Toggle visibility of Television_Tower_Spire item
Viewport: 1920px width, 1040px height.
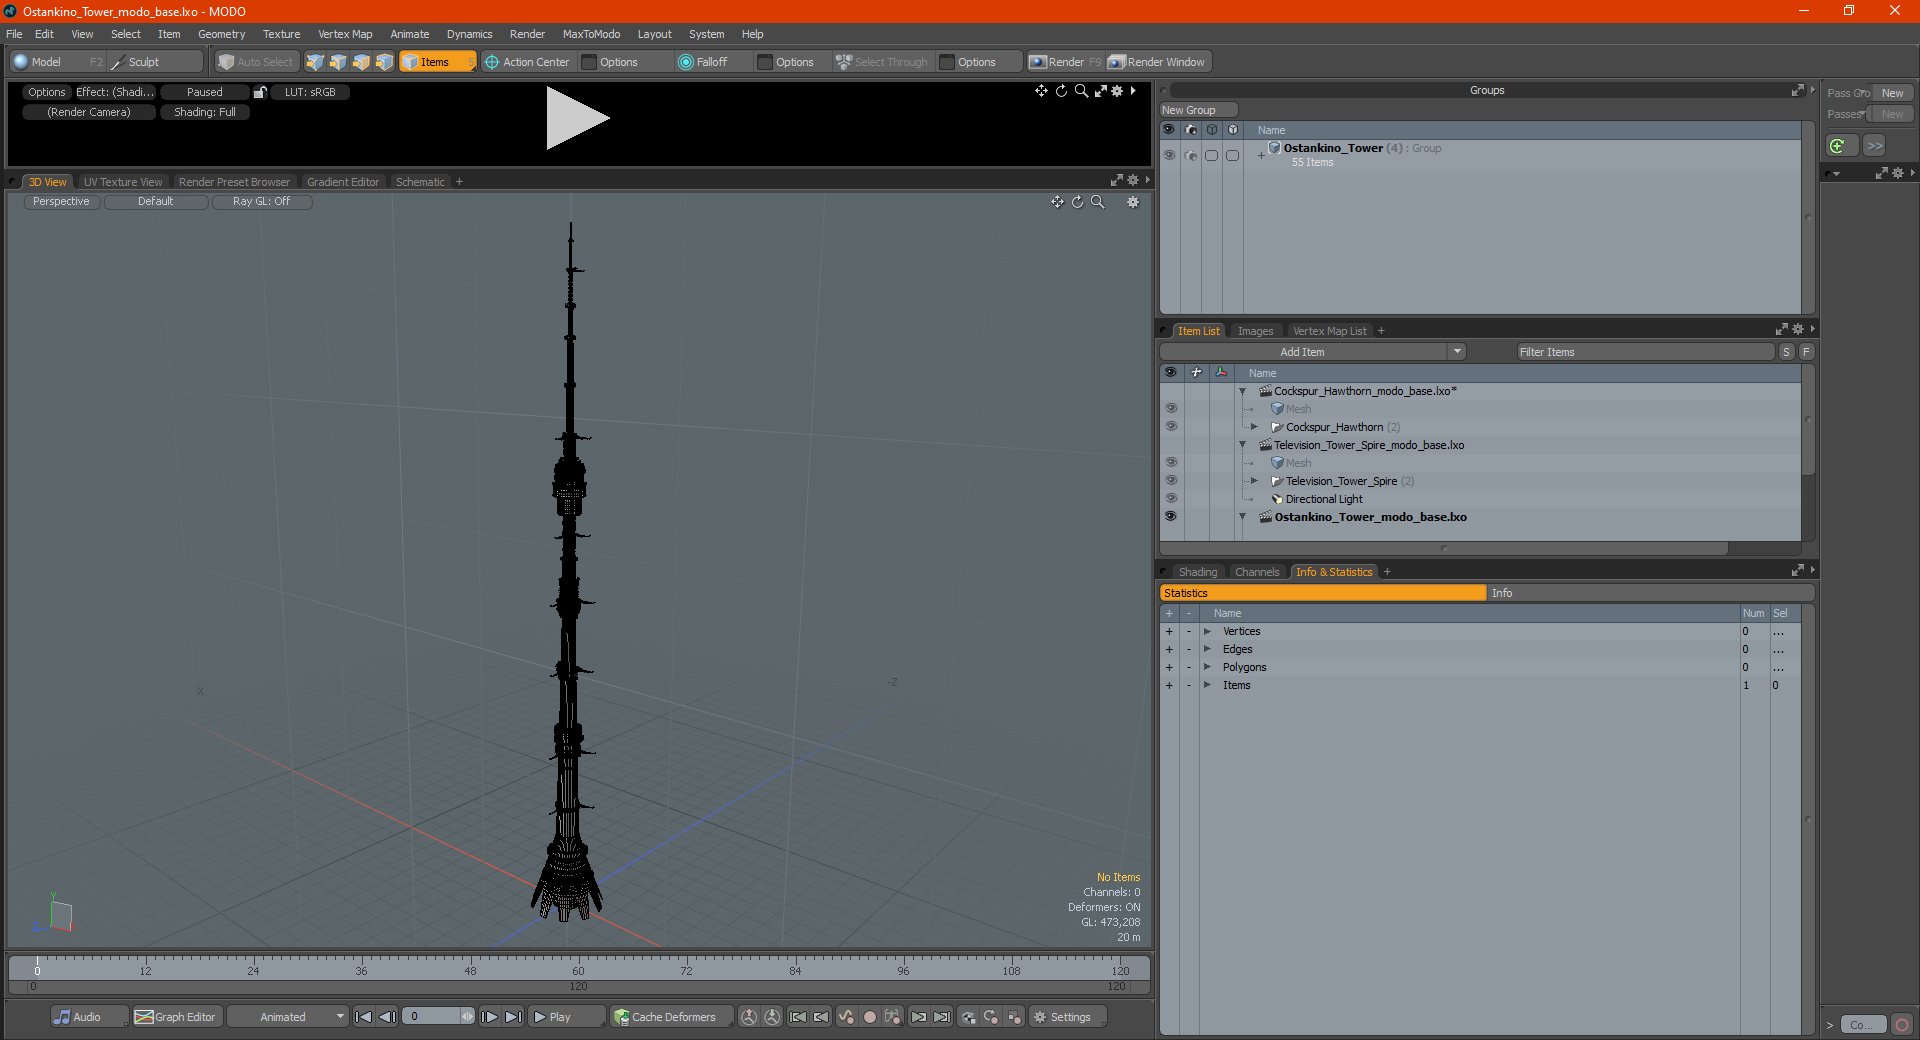1170,481
